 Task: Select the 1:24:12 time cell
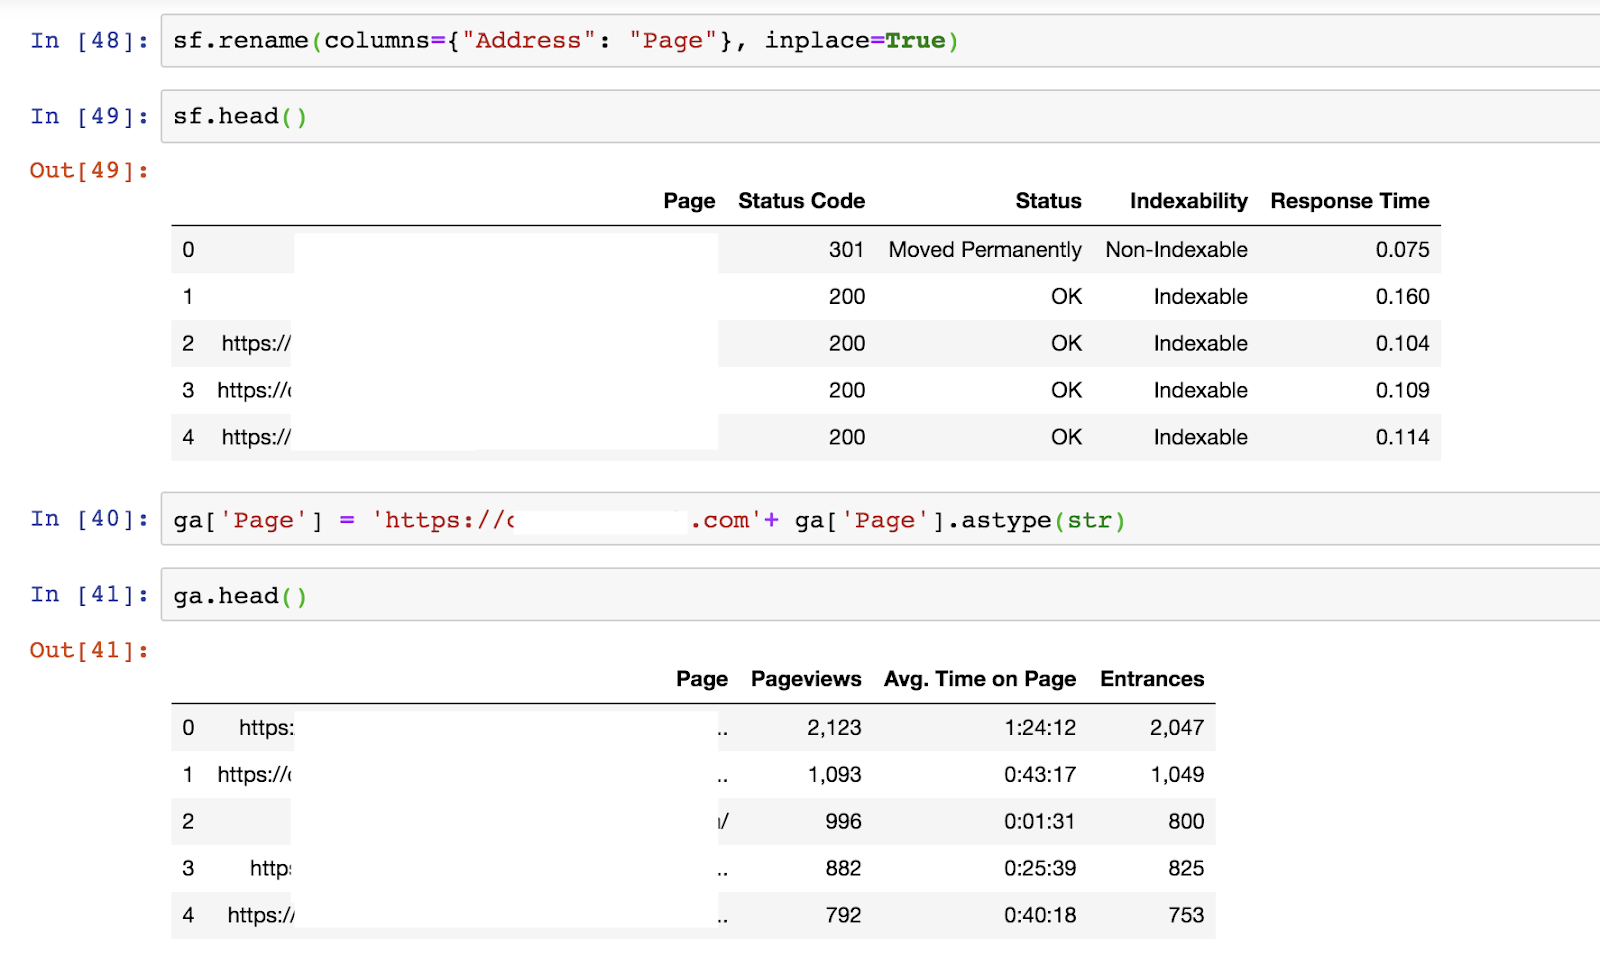pos(1040,728)
